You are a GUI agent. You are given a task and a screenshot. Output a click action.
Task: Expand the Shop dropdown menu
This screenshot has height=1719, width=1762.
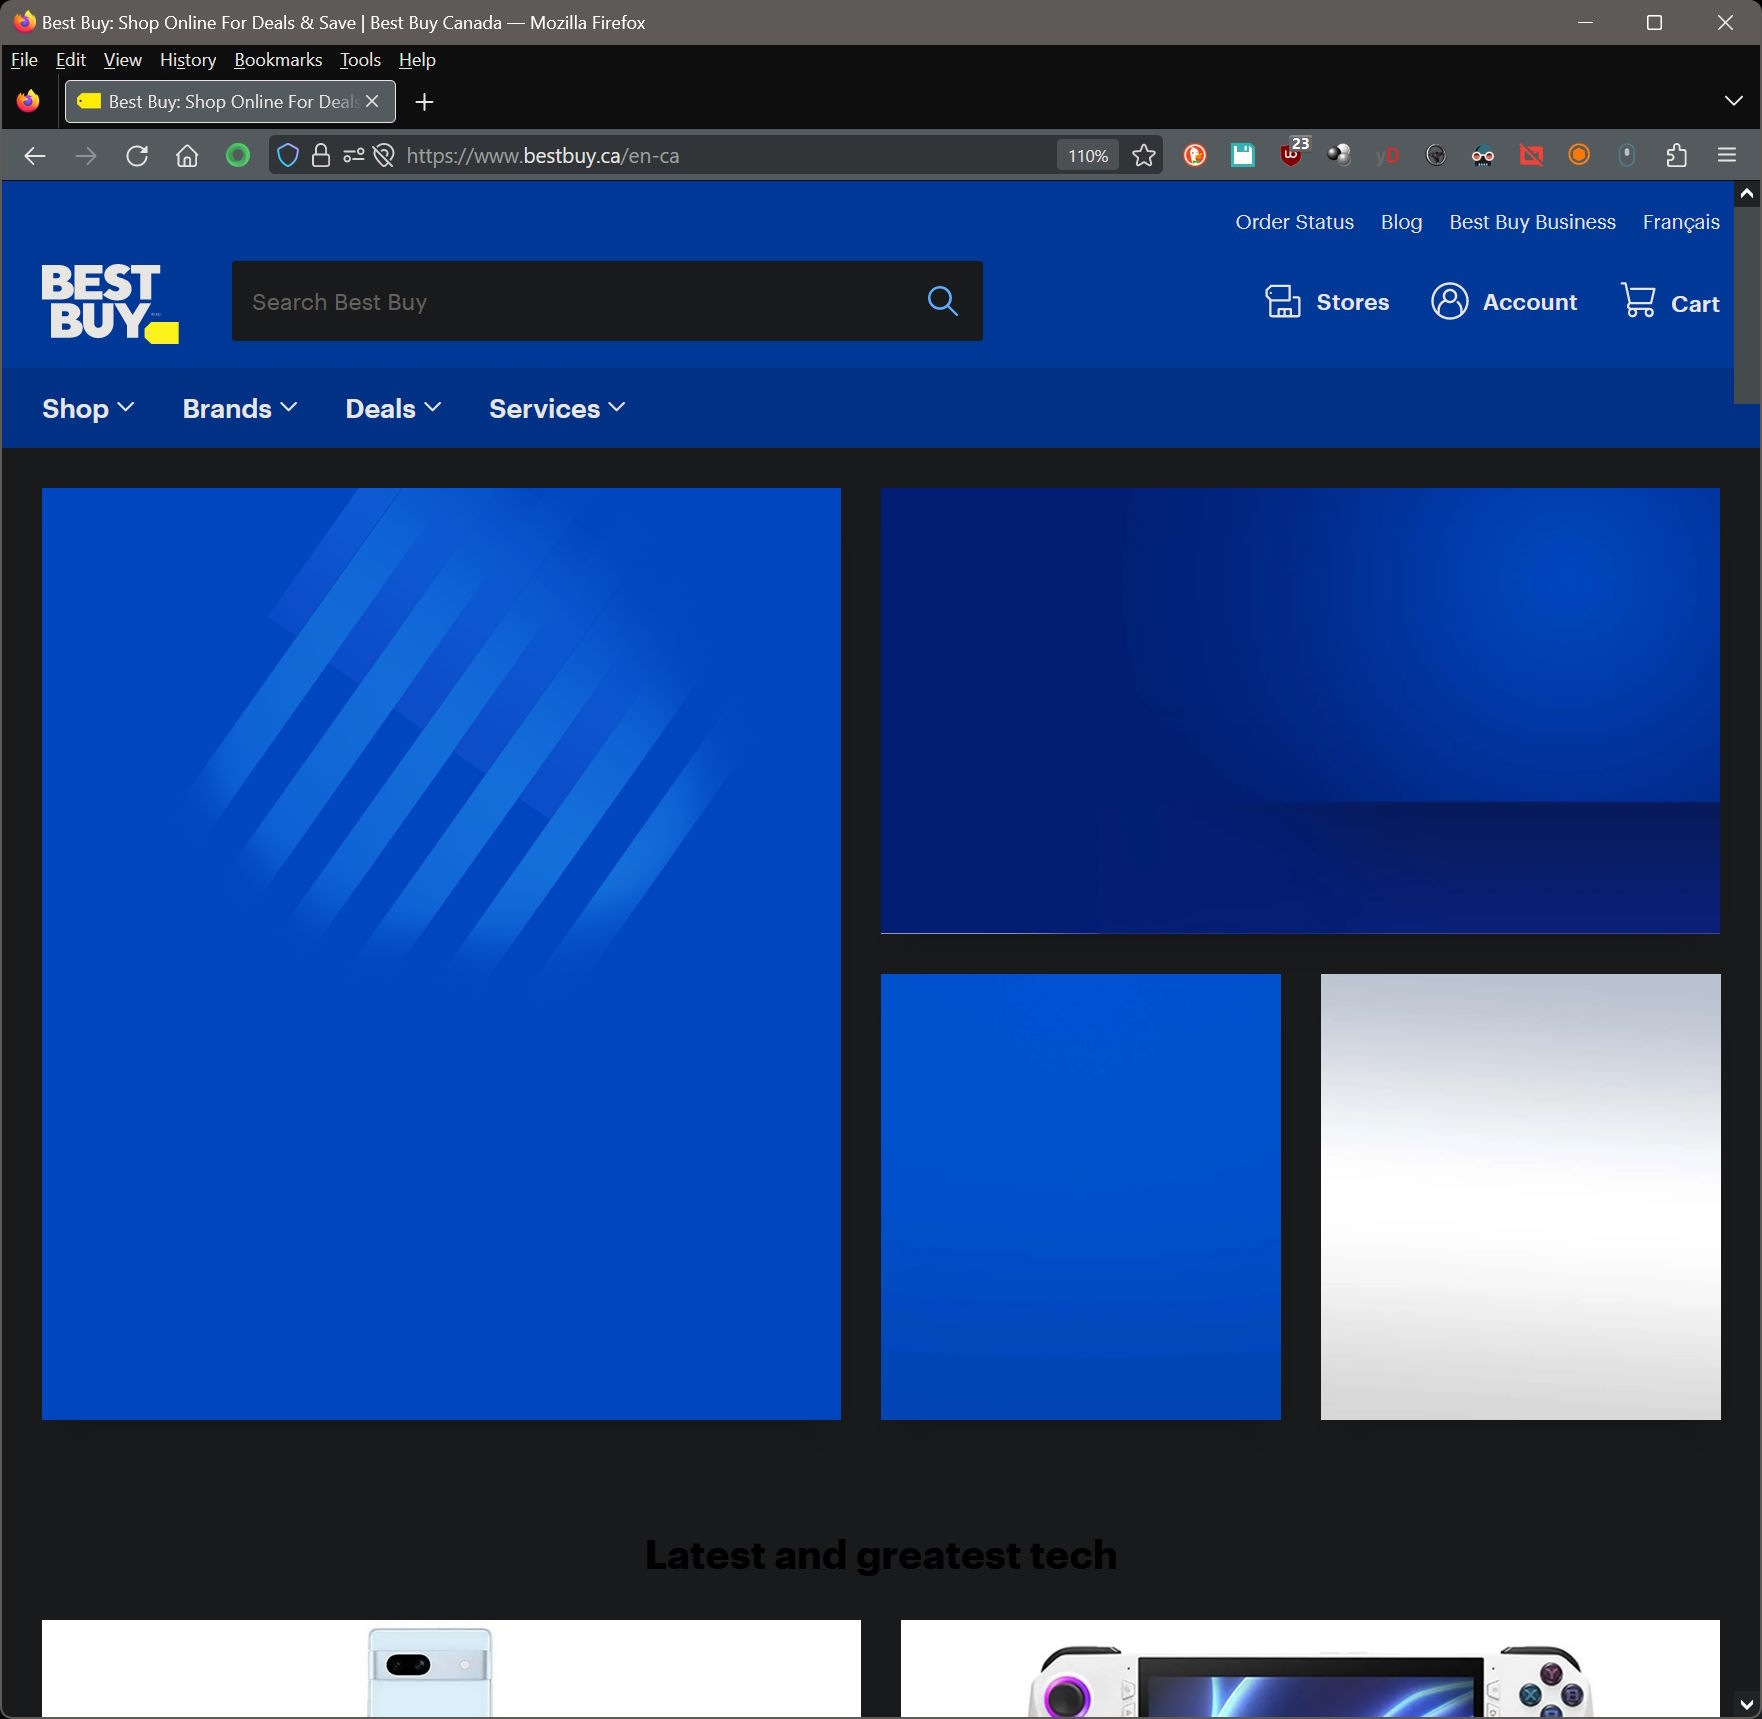87,409
